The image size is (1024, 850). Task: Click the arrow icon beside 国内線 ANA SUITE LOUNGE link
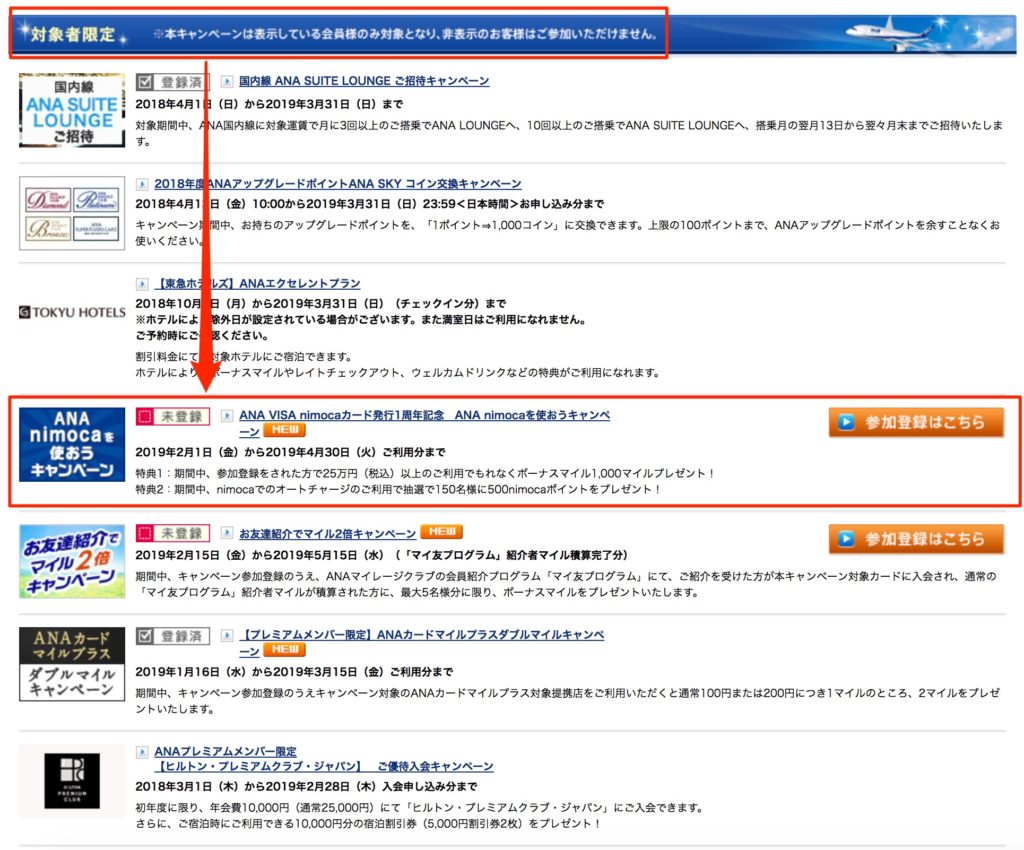click(227, 82)
